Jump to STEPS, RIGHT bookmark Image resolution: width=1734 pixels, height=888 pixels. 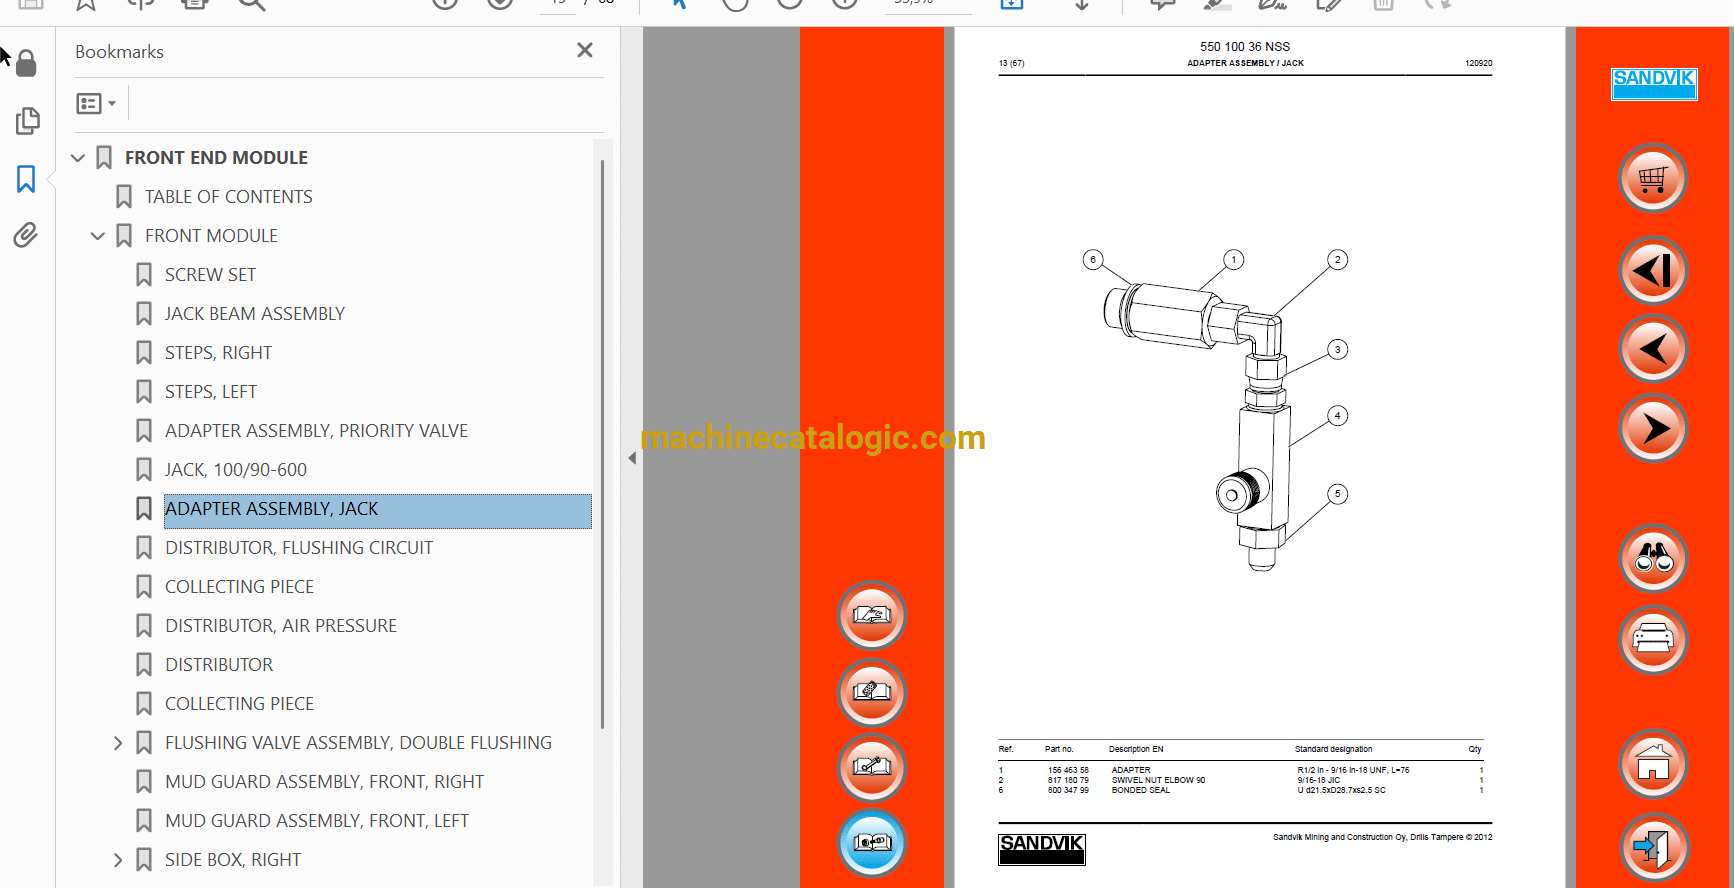pos(218,353)
